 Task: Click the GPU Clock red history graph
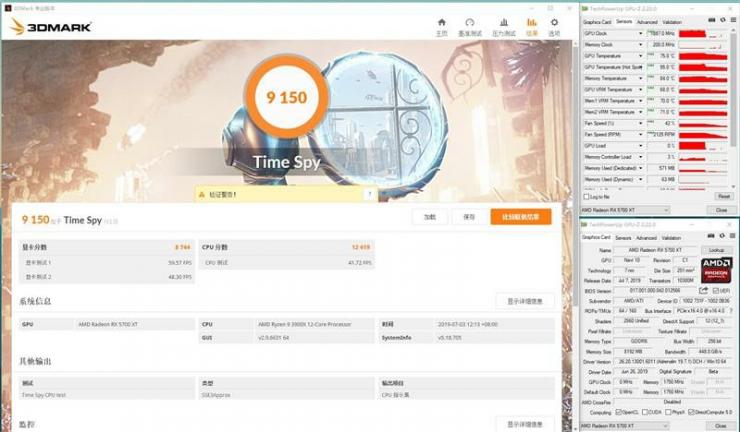tap(703, 34)
